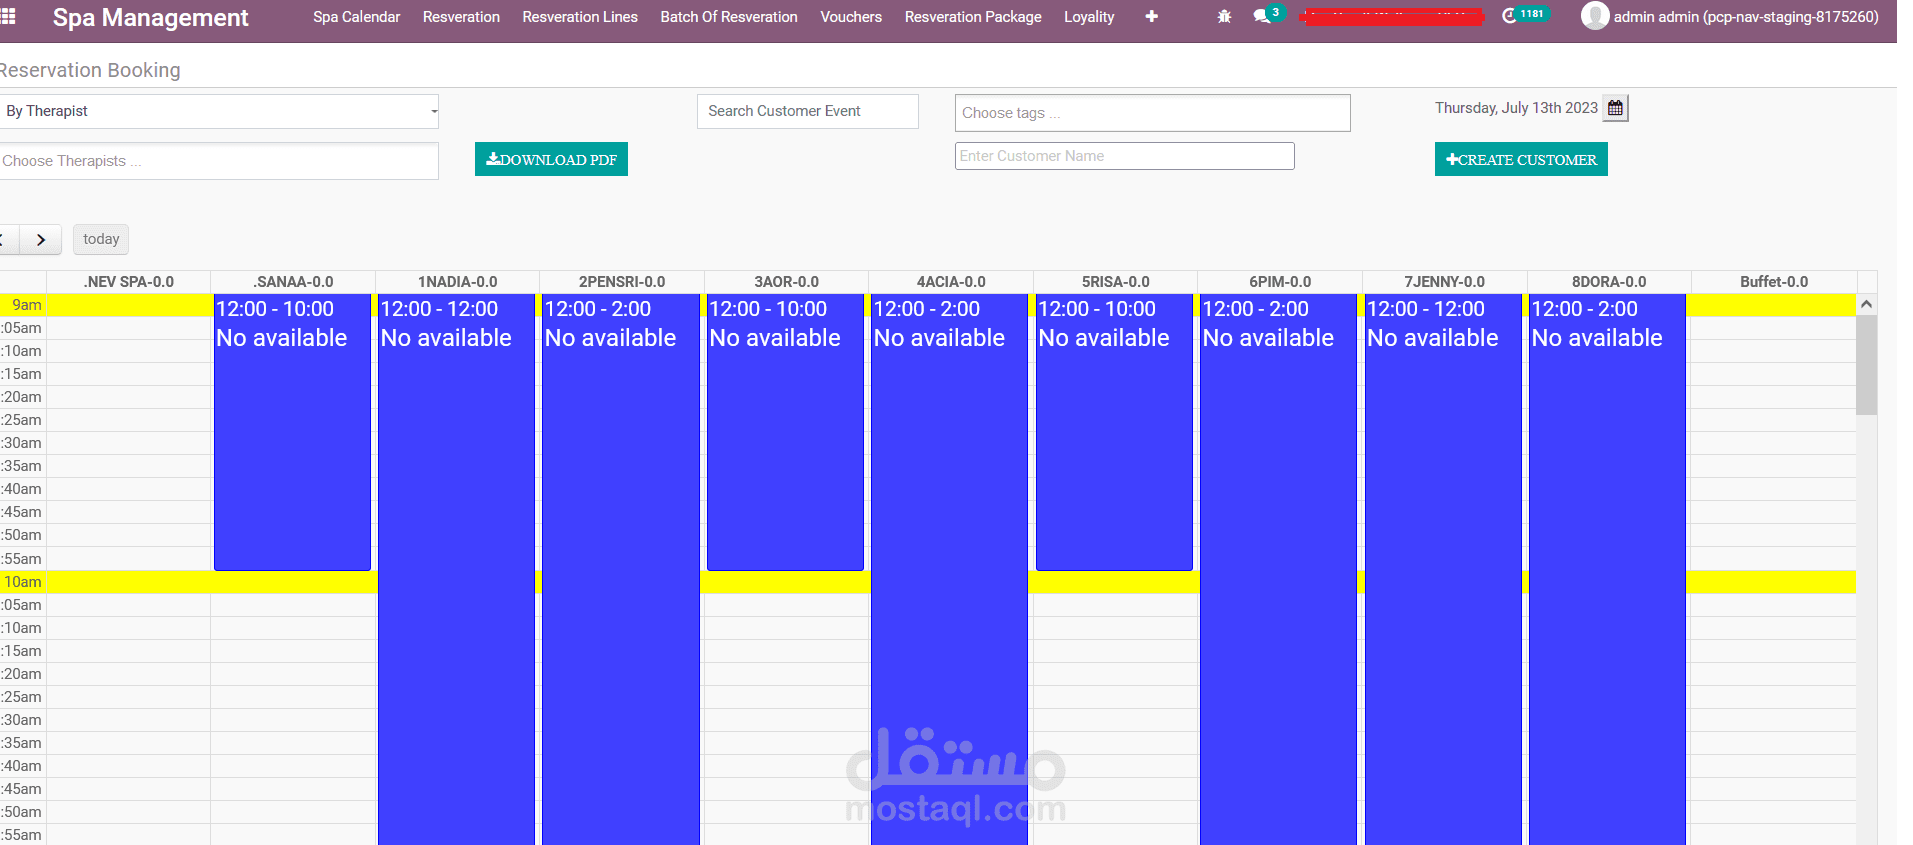Click the Create Customer button
Image resolution: width=1913 pixels, height=845 pixels.
pyautogui.click(x=1521, y=159)
